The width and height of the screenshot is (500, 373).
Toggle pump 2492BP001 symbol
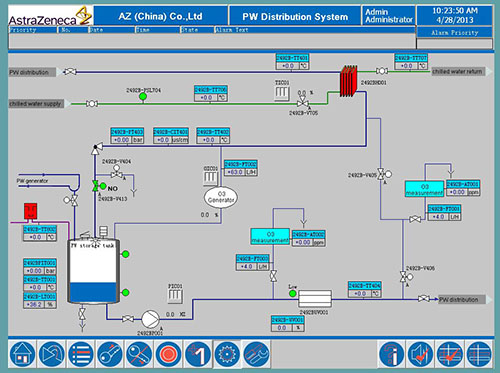pyautogui.click(x=150, y=319)
